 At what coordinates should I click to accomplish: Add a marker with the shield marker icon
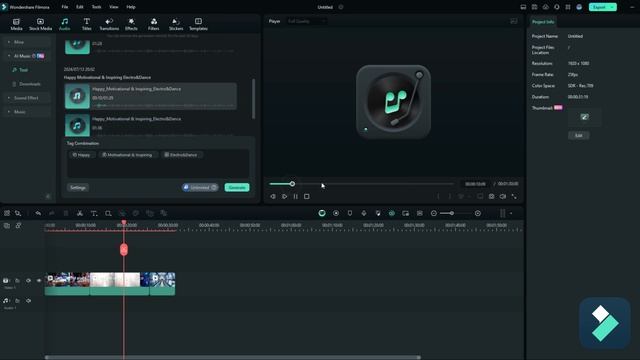coord(350,213)
